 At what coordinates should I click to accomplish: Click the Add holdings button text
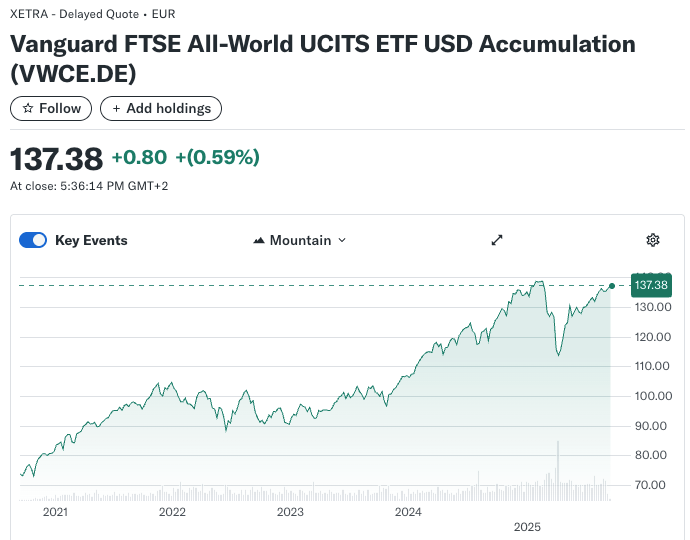tap(168, 108)
